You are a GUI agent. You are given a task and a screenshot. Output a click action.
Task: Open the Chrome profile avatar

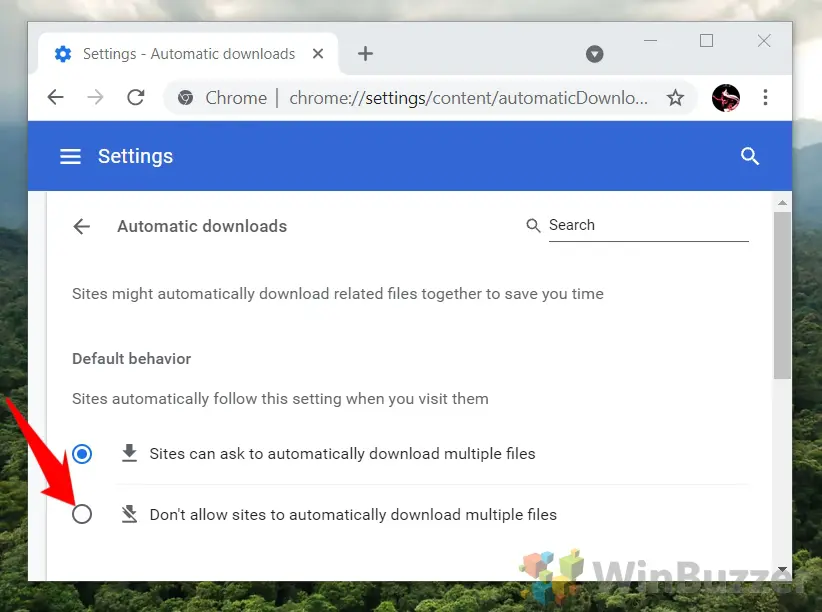[726, 98]
